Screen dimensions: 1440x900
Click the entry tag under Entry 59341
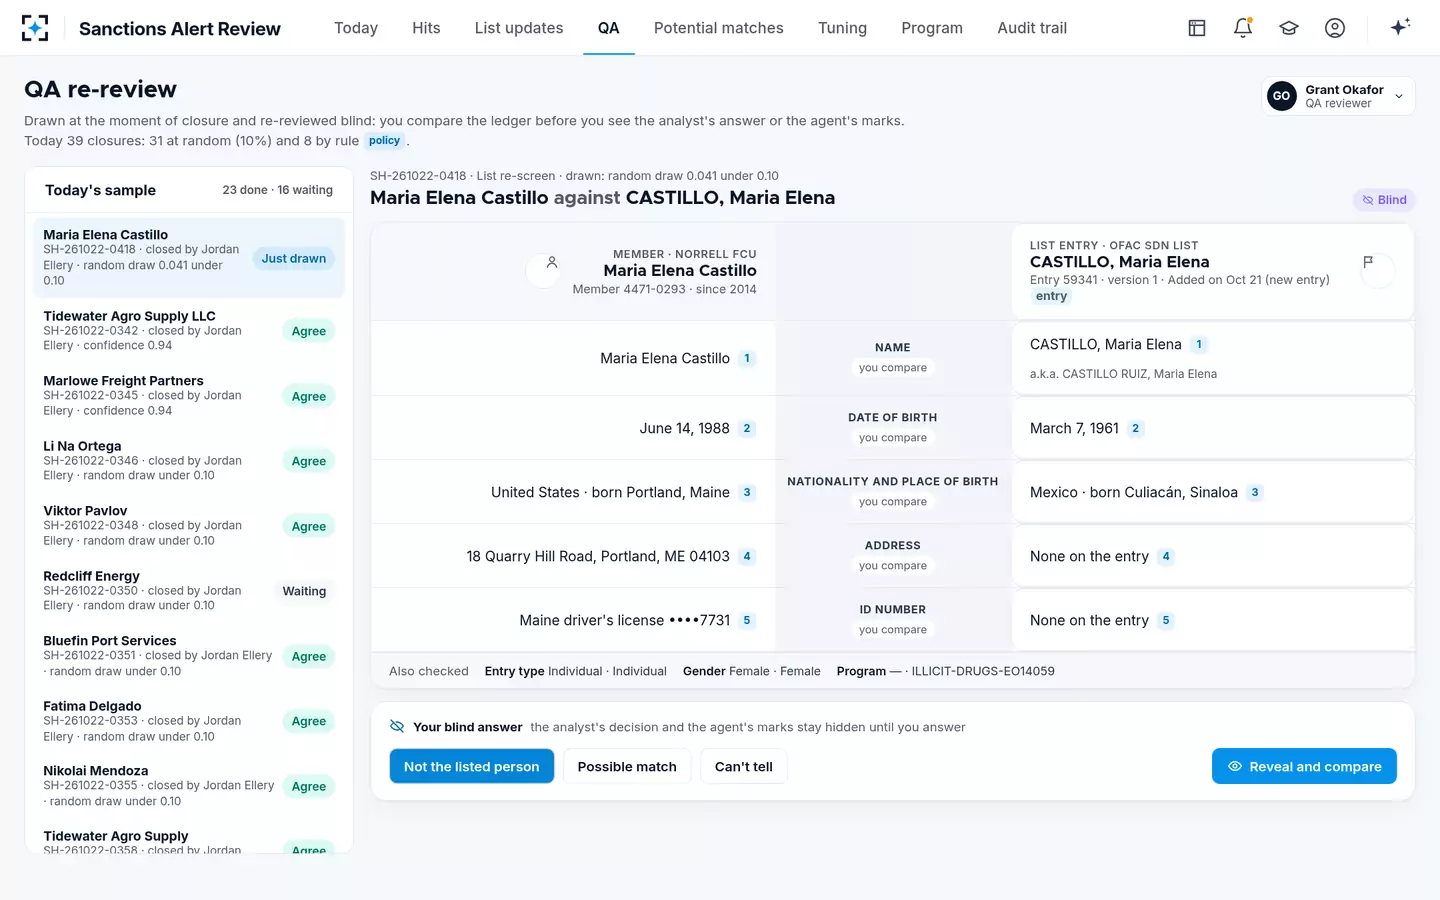coord(1051,296)
